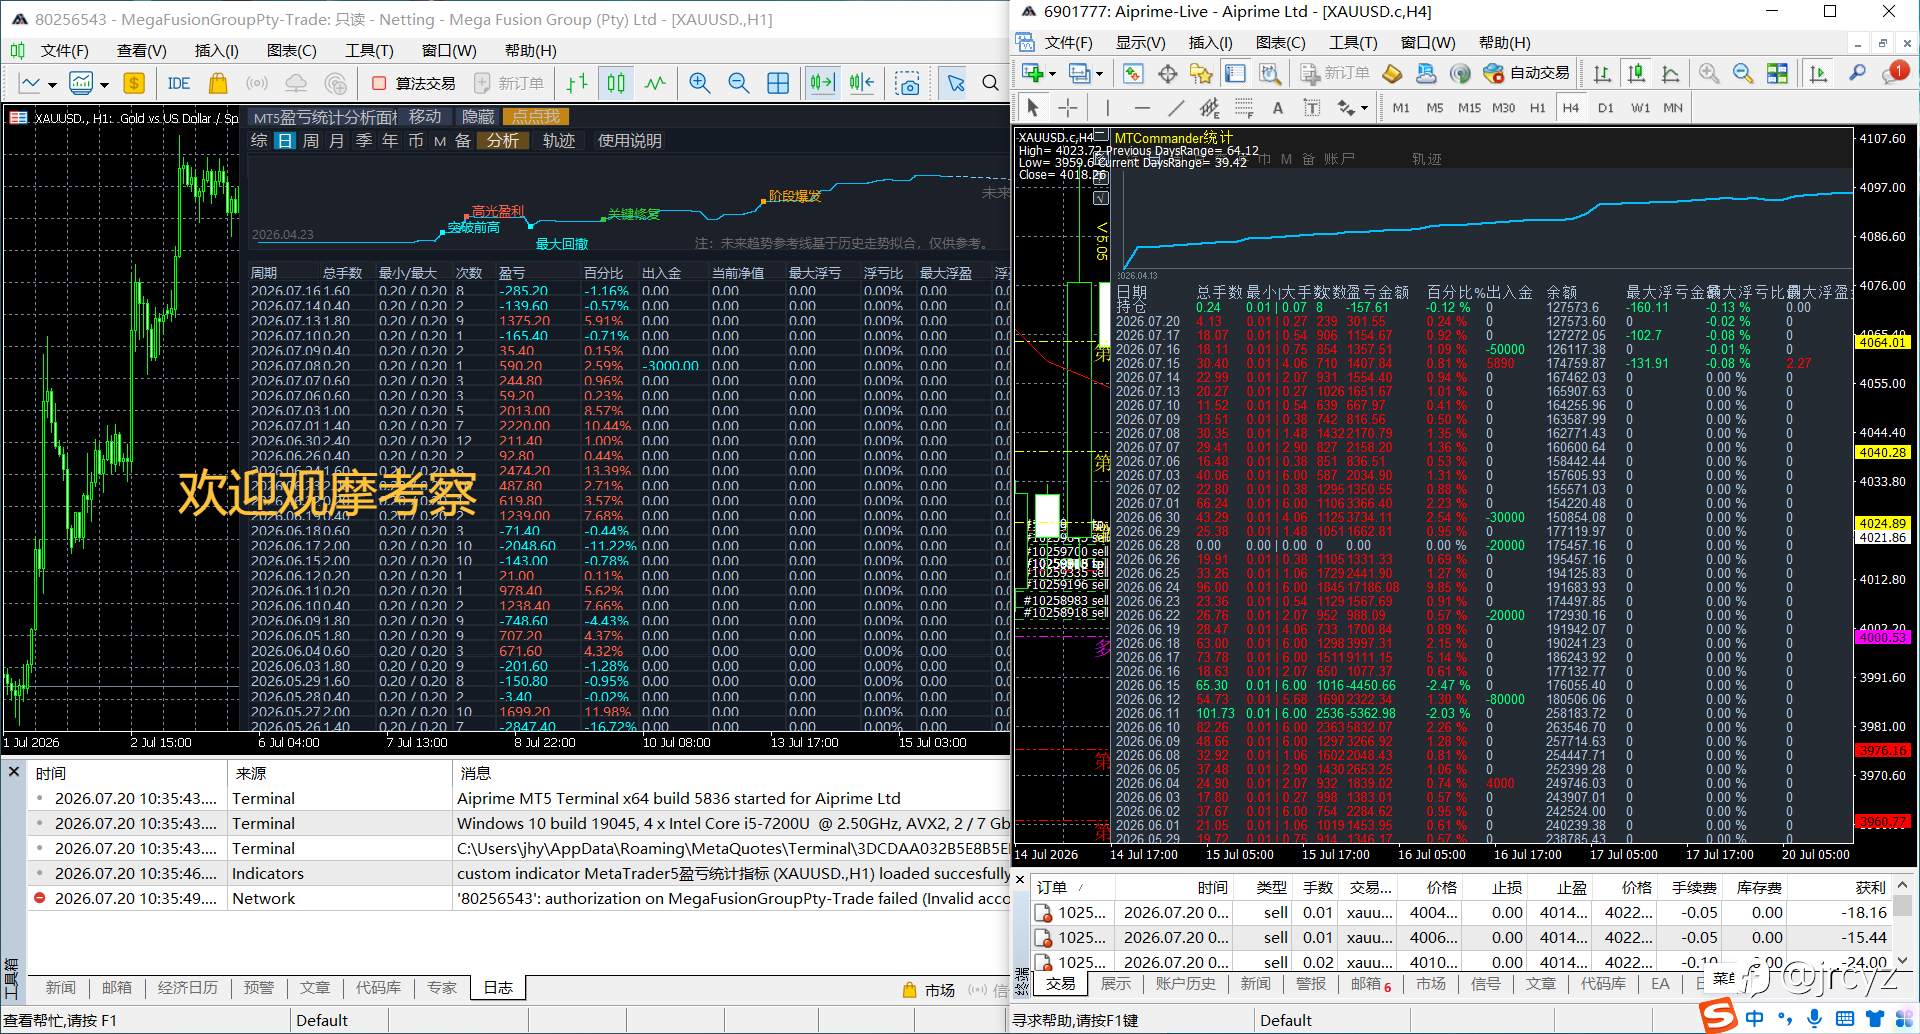Click the IDE icon in MT5 toolbar

pos(179,83)
